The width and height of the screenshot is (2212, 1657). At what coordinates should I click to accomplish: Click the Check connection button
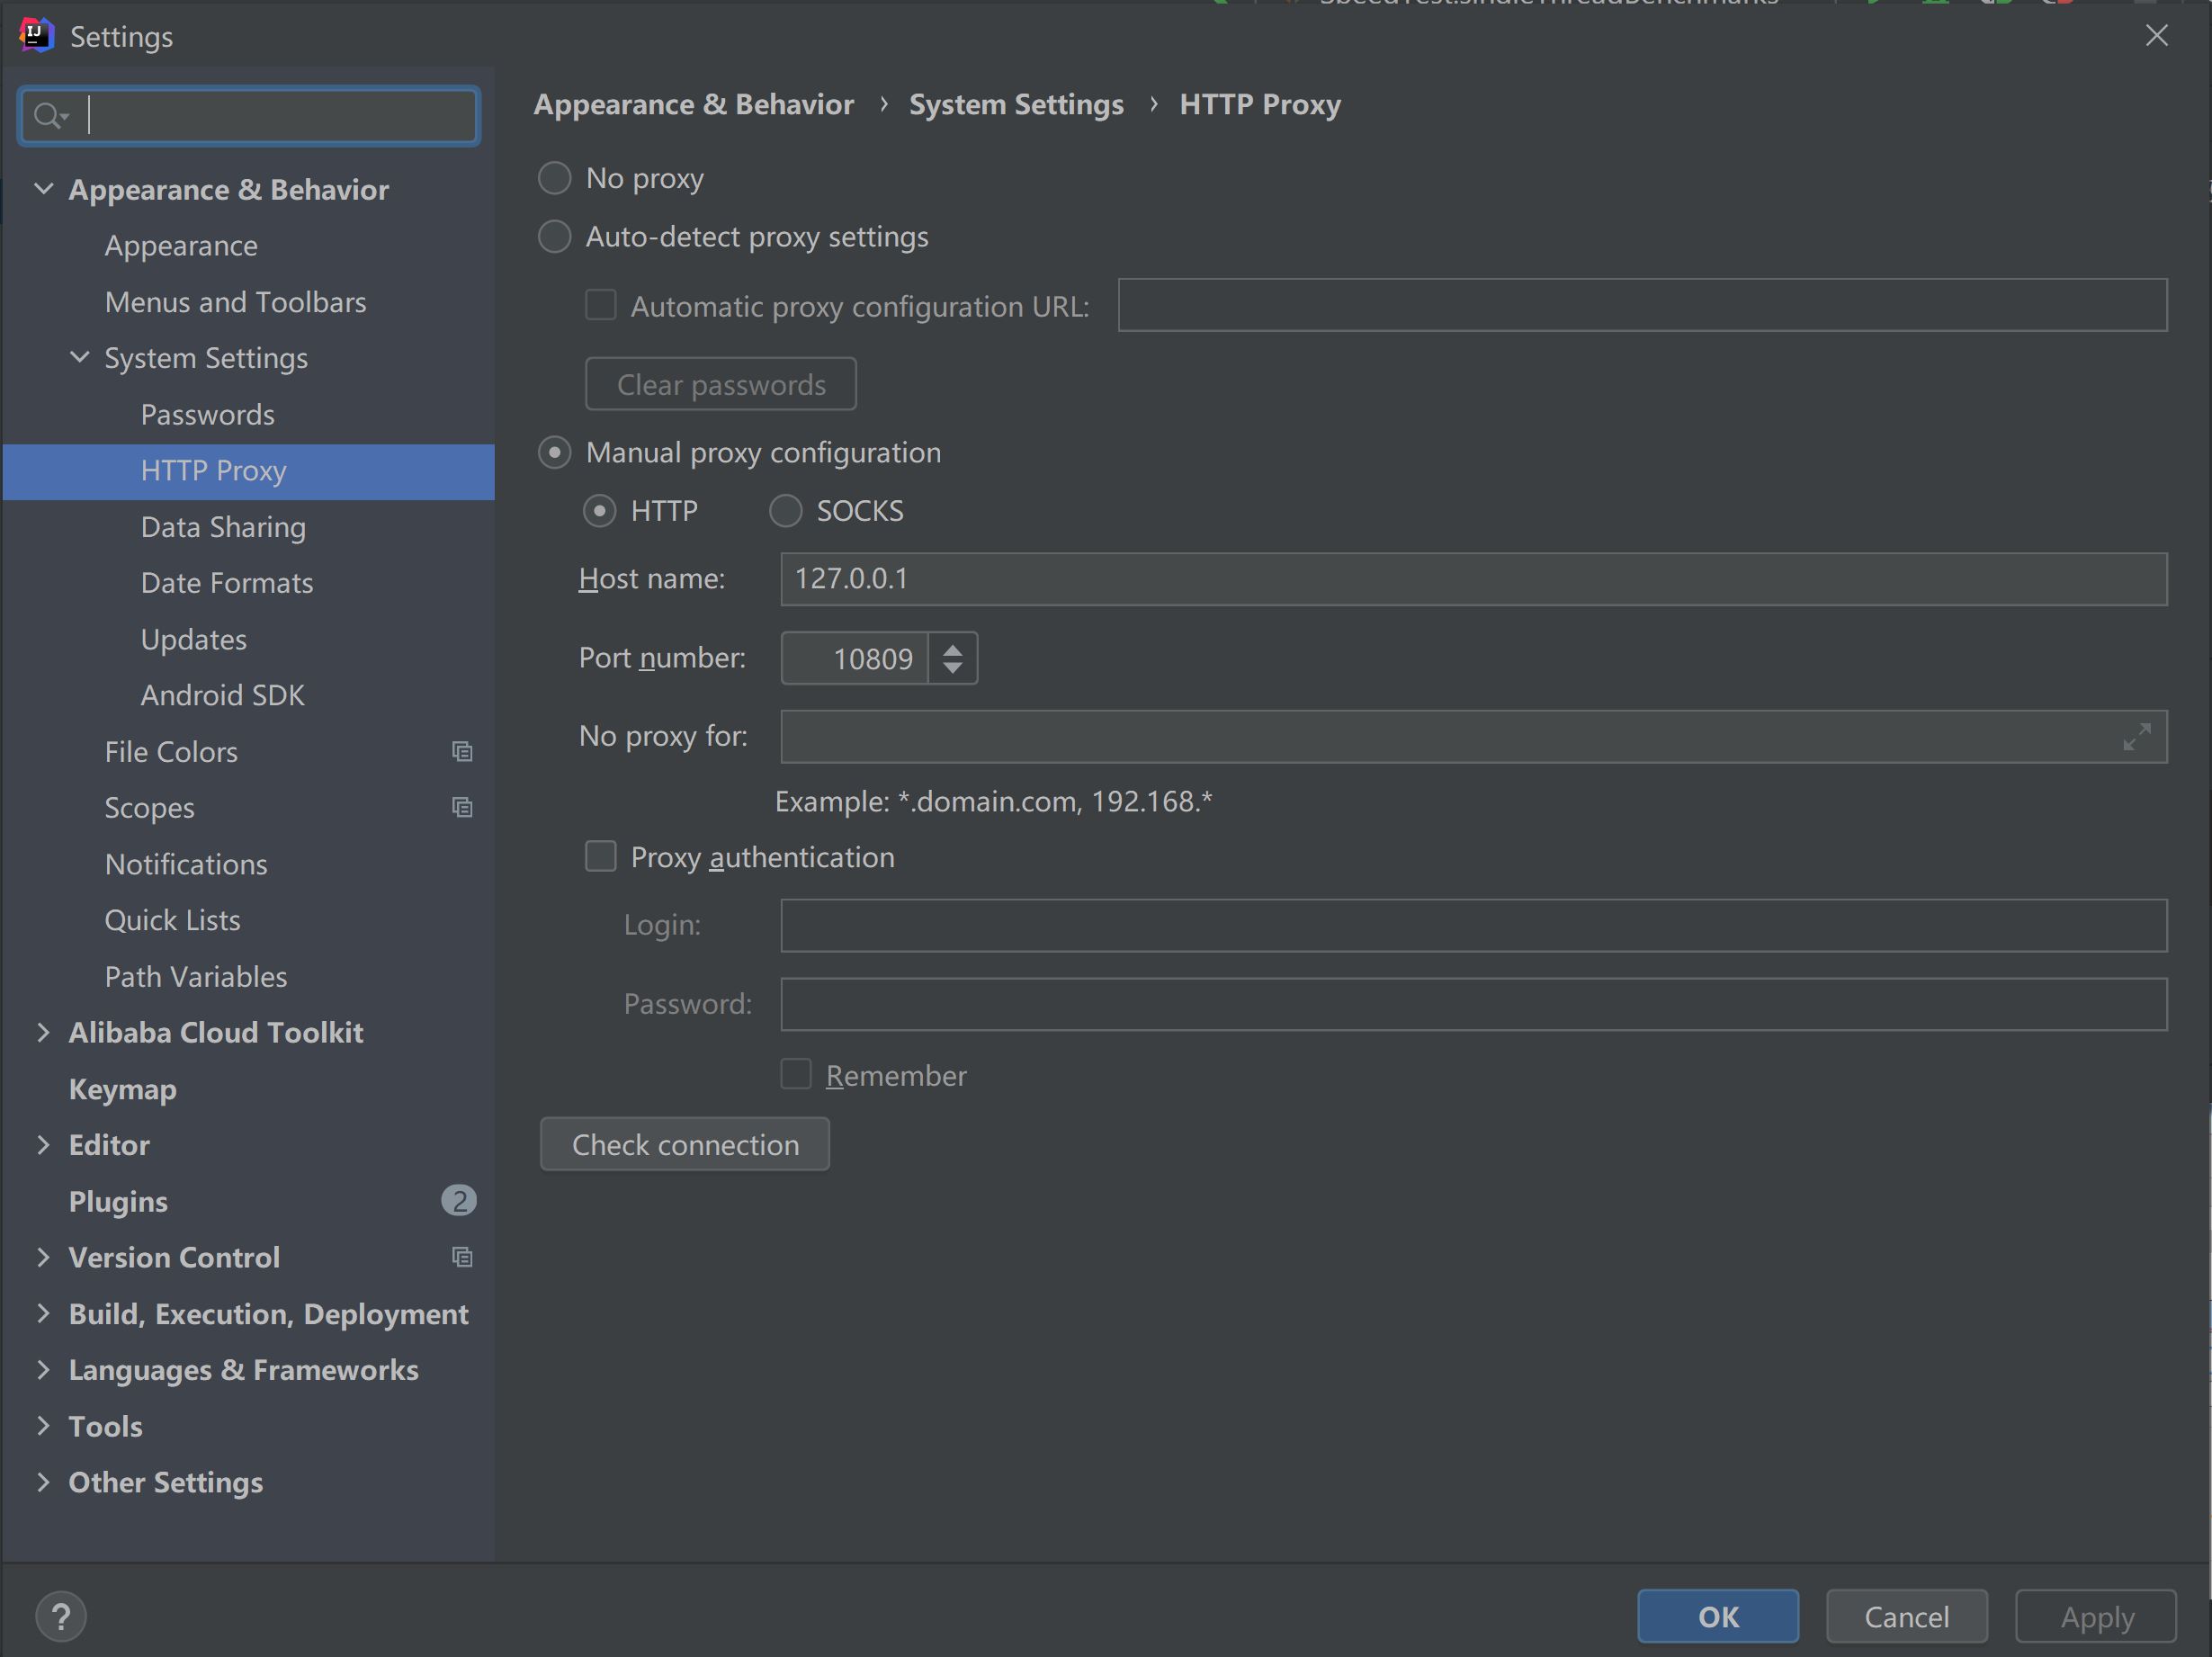[x=685, y=1144]
